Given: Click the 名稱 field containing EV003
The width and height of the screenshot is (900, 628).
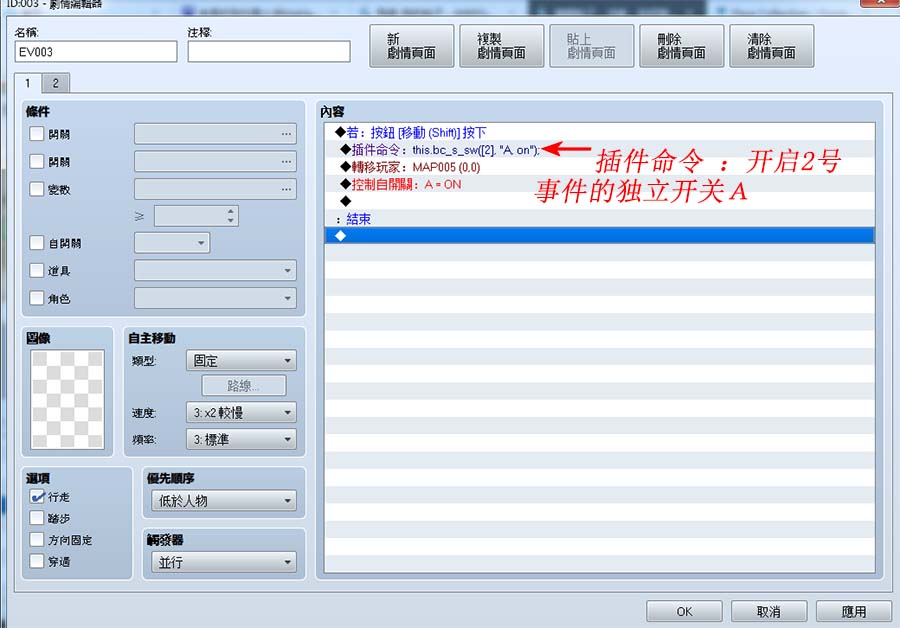Looking at the screenshot, I should (x=96, y=52).
